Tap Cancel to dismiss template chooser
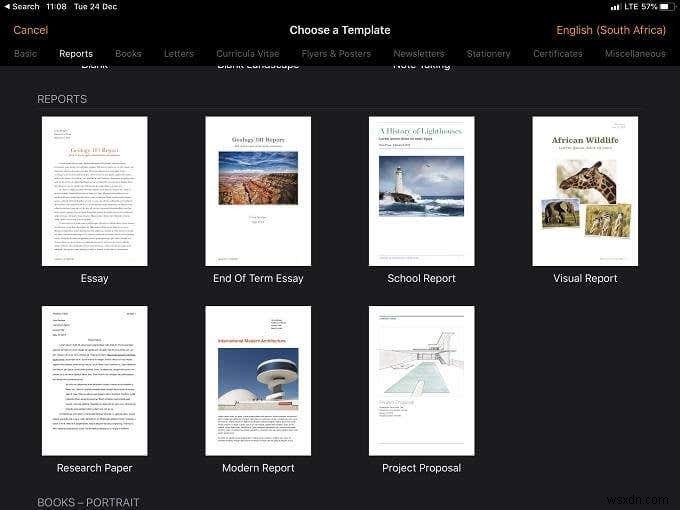 30,30
